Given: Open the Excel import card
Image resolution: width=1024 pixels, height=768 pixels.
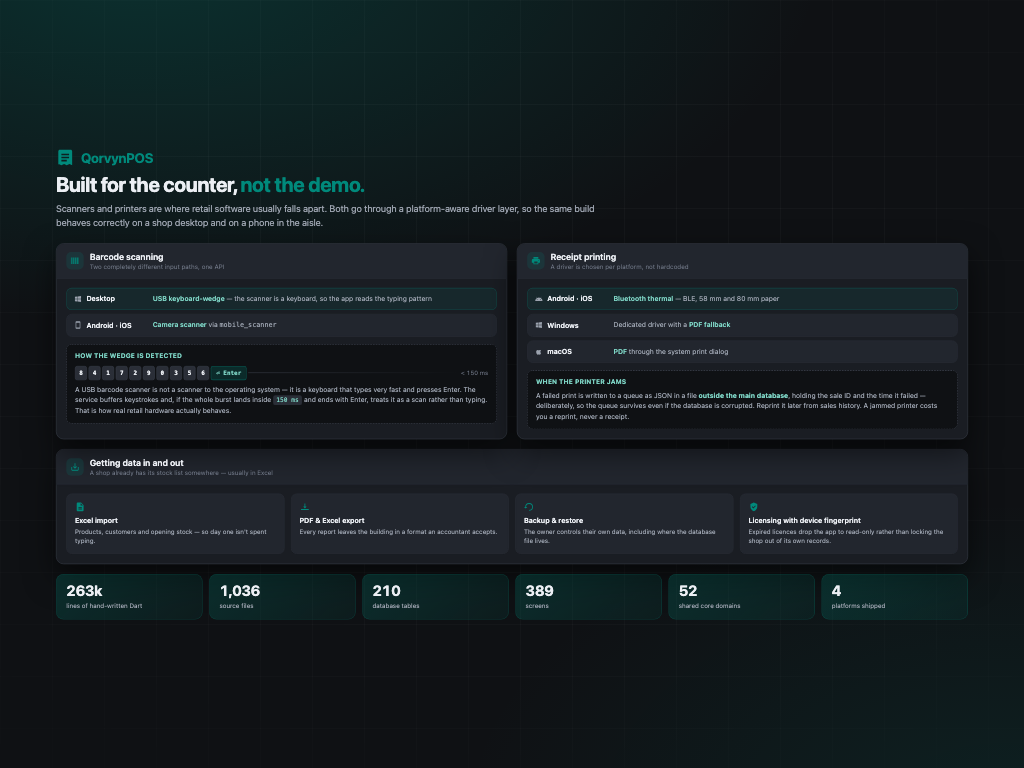Looking at the screenshot, I should 175,524.
